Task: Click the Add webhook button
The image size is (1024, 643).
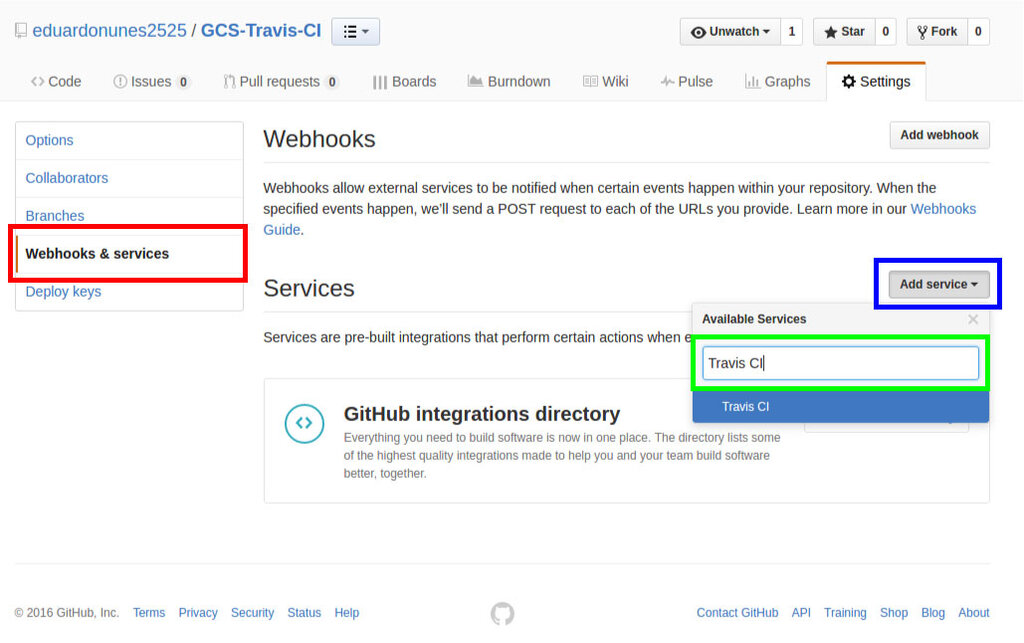Action: click(x=939, y=135)
